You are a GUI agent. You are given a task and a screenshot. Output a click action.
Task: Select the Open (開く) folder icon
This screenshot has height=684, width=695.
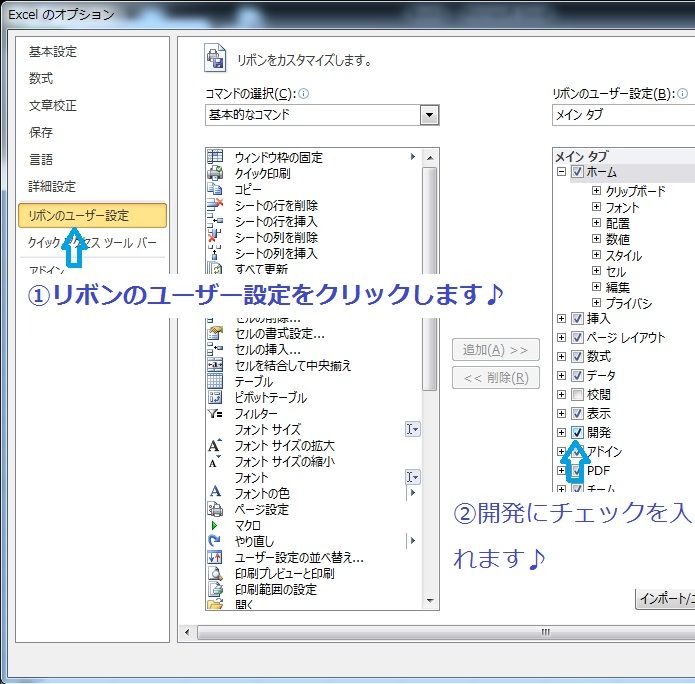coord(215,603)
